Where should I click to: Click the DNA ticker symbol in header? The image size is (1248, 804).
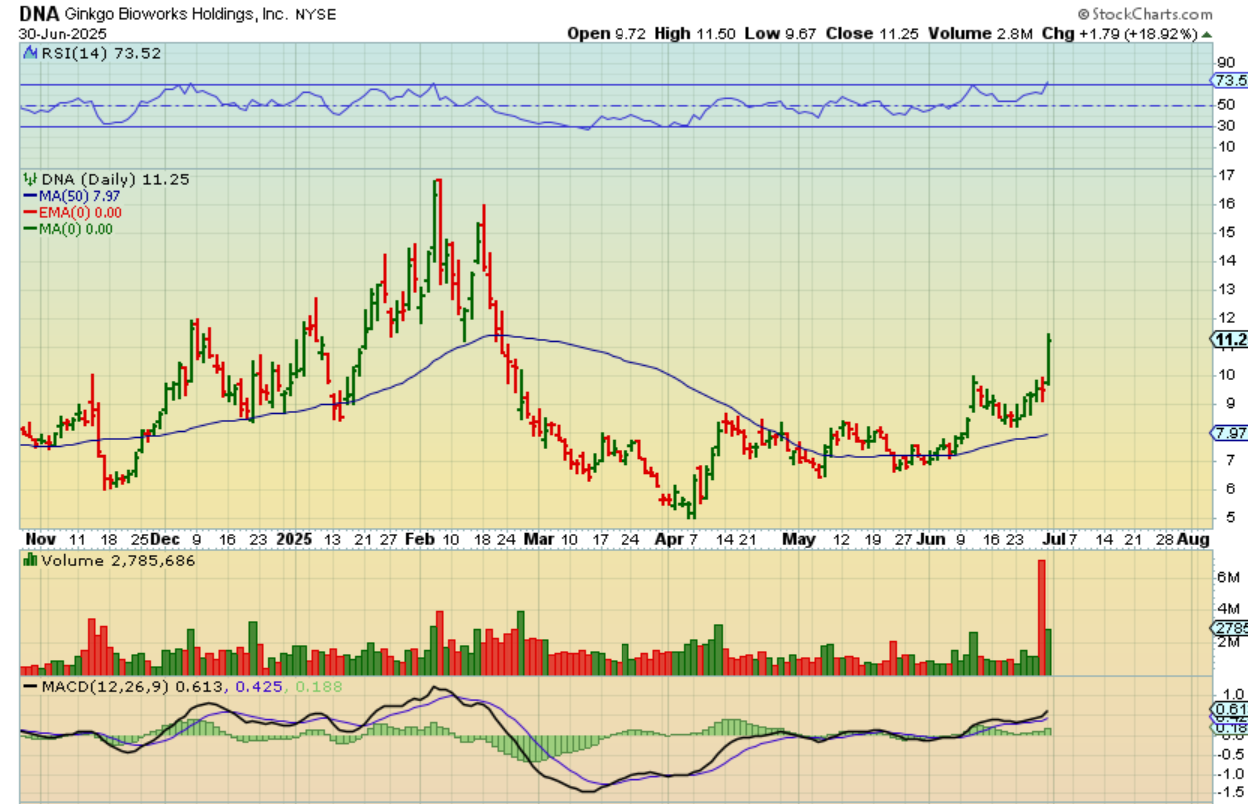coord(37,14)
